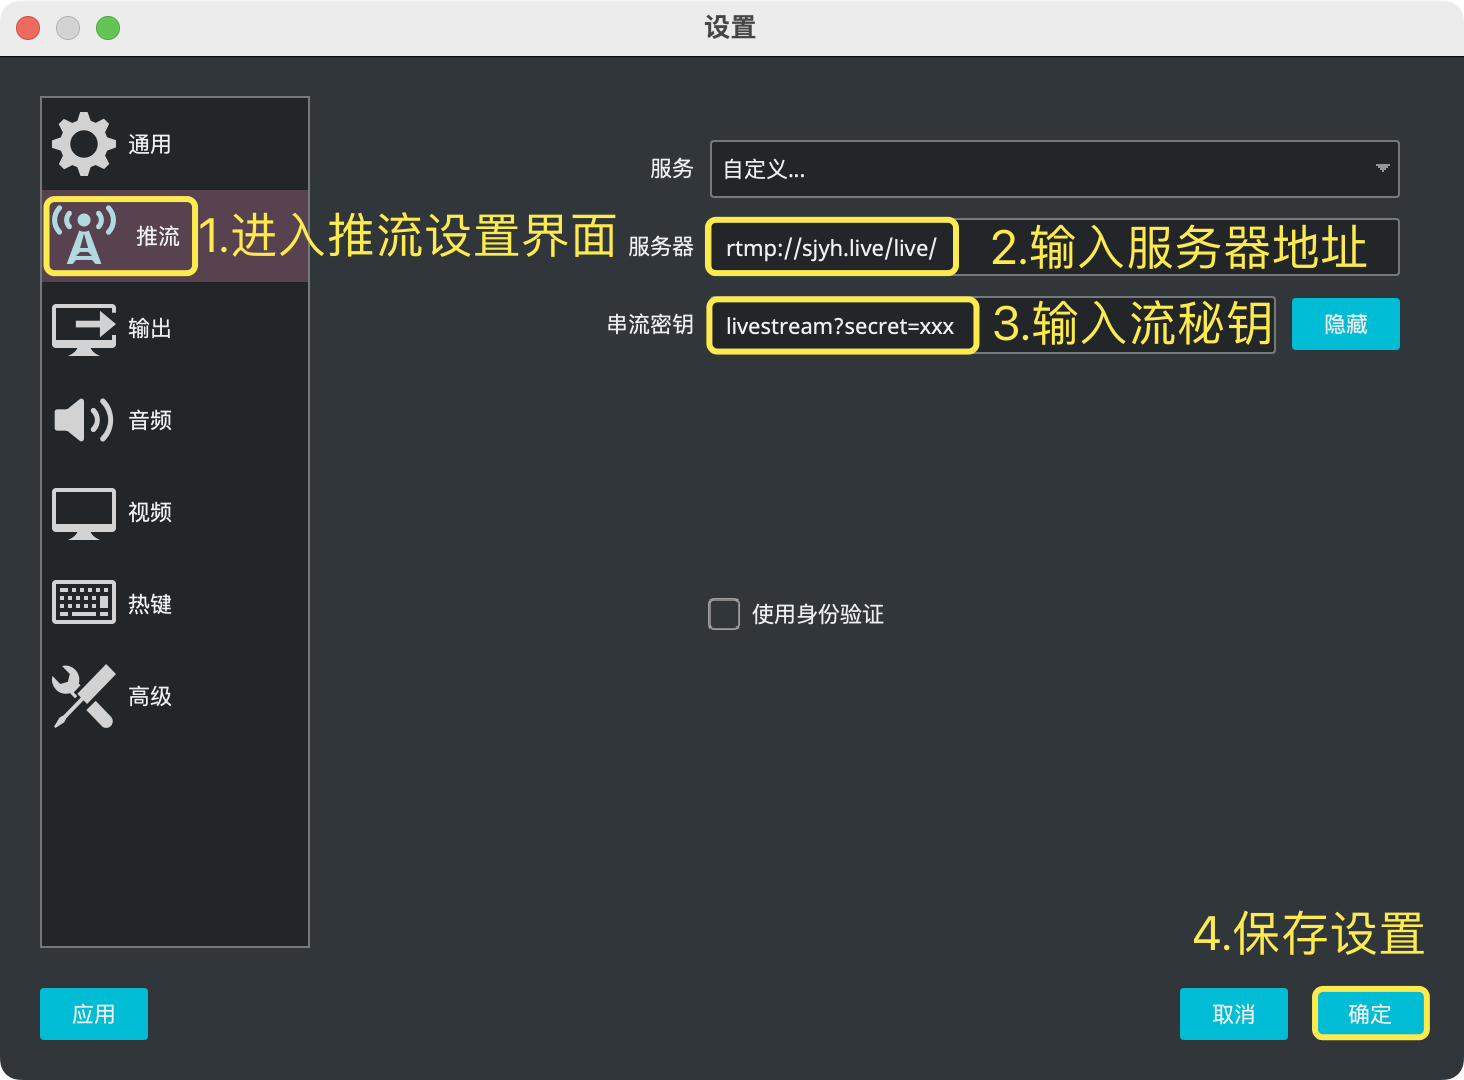Select the 视频 text label in sidebar
The height and width of the screenshot is (1080, 1464).
click(150, 513)
